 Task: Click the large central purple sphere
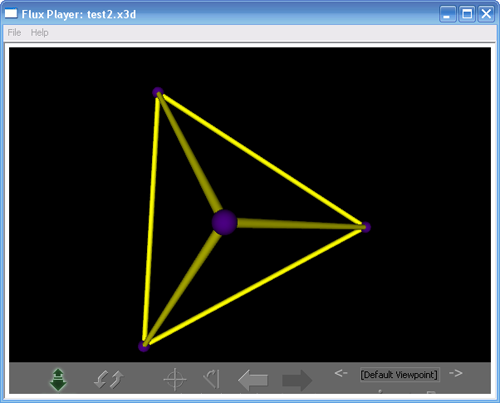pyautogui.click(x=224, y=222)
